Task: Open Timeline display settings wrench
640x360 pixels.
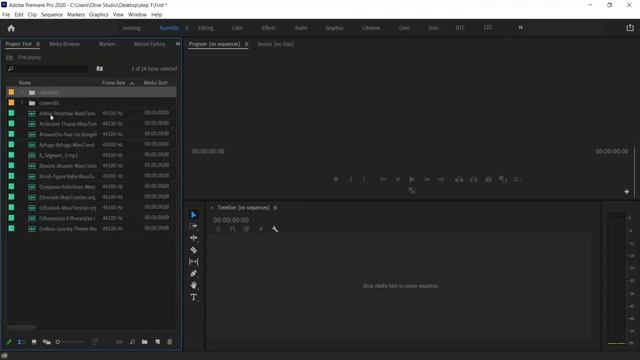Action: point(275,229)
